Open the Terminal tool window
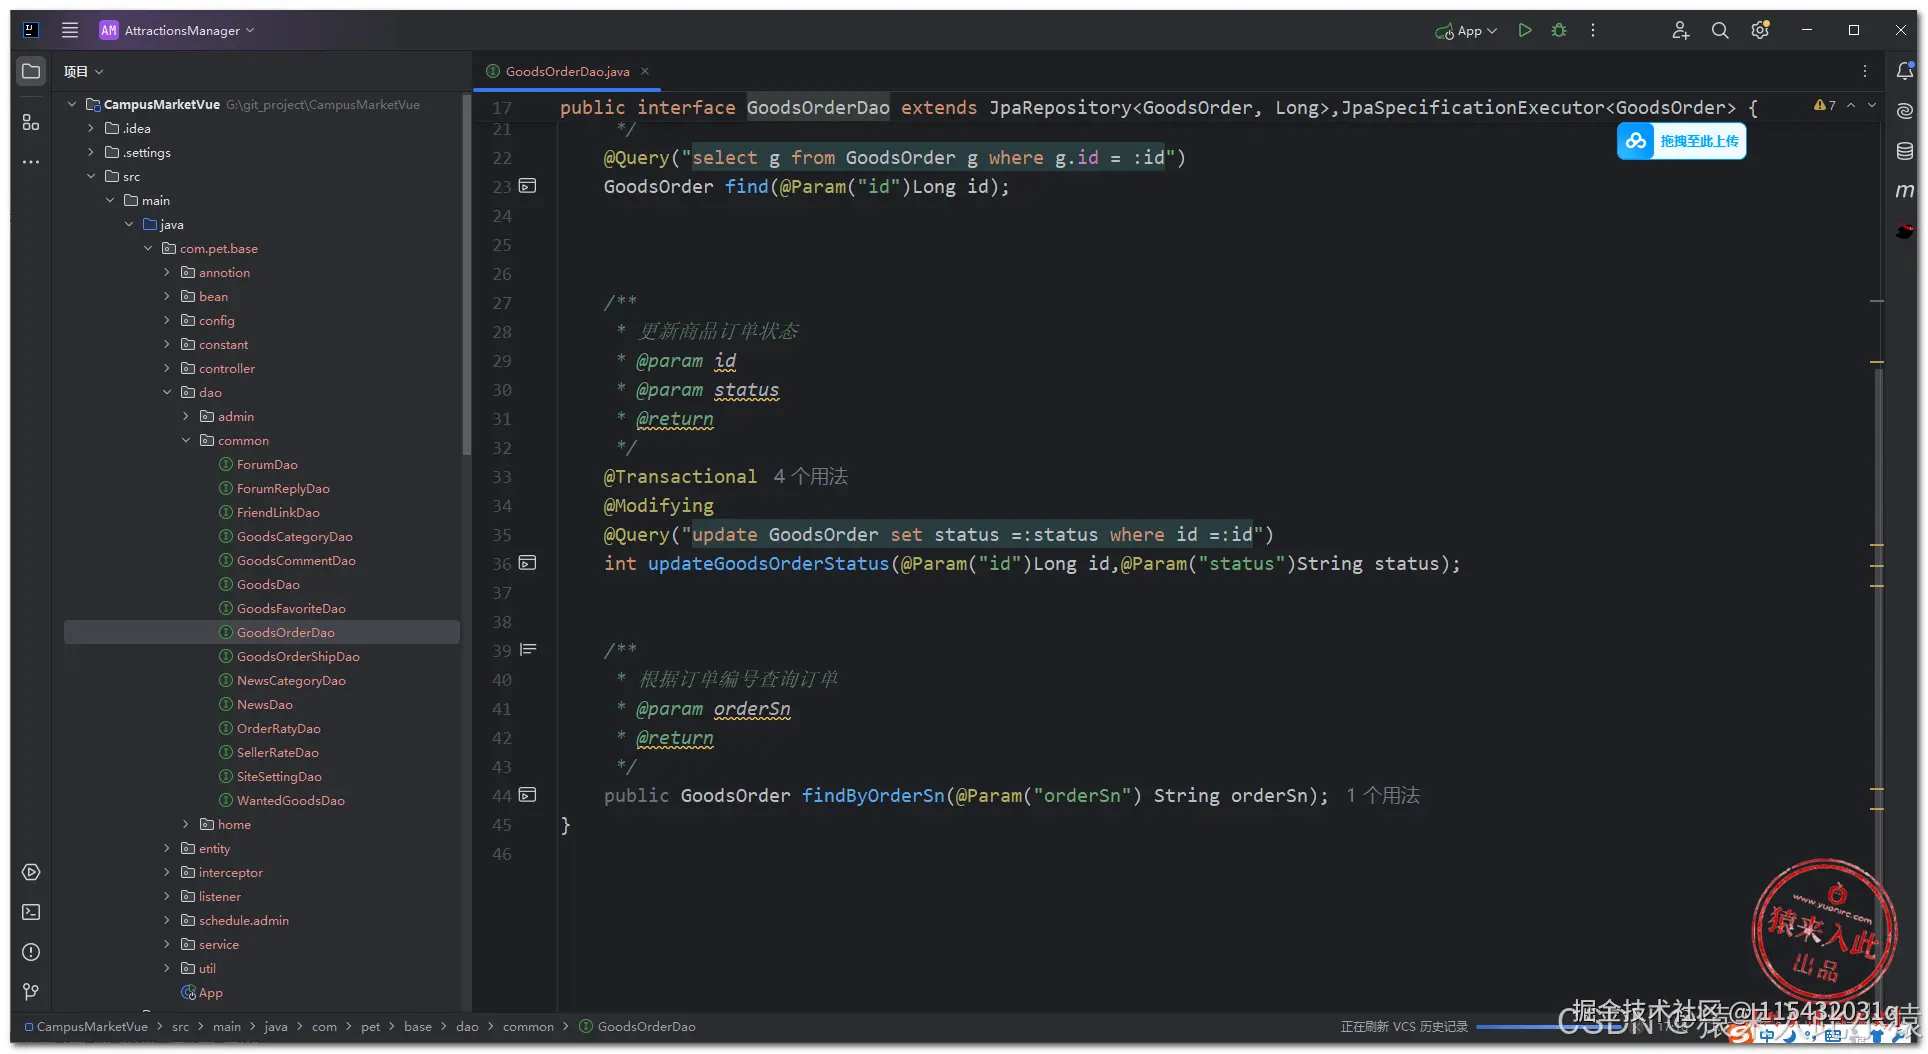This screenshot has height=1054, width=1928. pos(31,912)
